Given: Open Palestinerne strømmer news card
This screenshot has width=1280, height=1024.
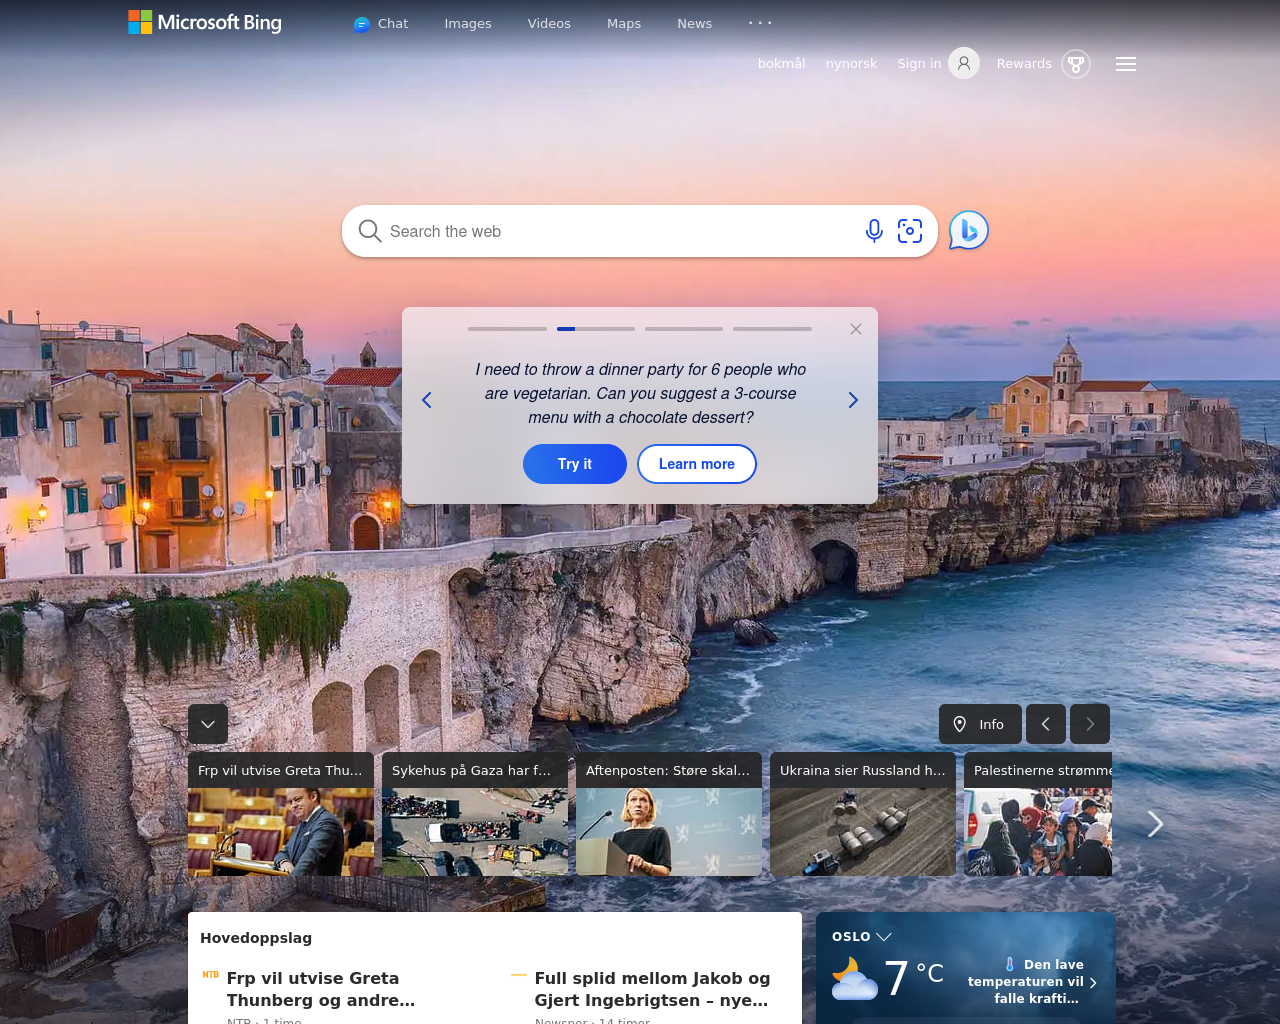Looking at the screenshot, I should (1038, 814).
